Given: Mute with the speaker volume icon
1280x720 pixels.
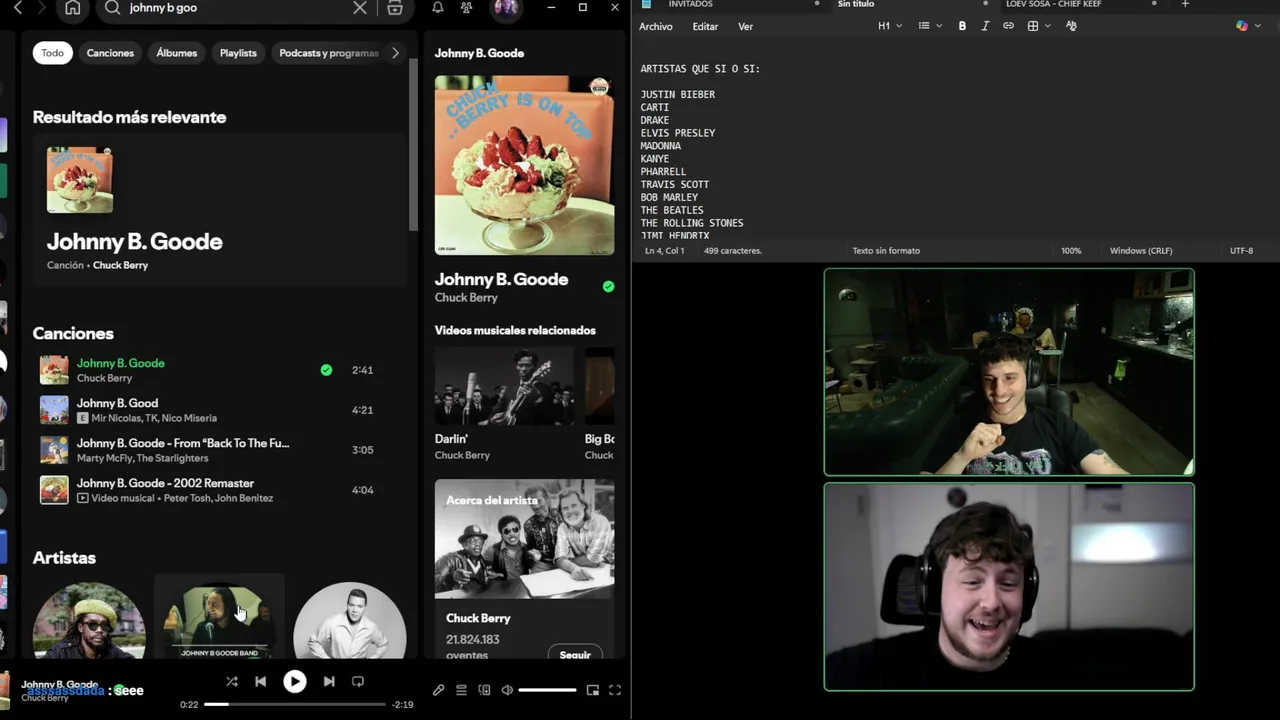Looking at the screenshot, I should [x=507, y=690].
